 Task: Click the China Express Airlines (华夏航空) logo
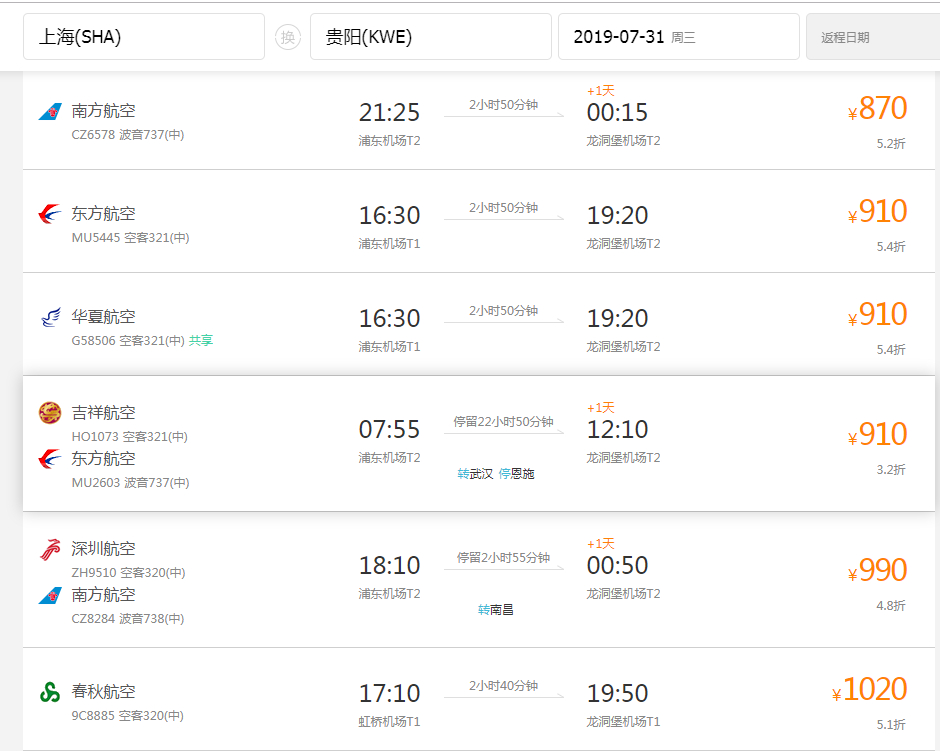[50, 316]
